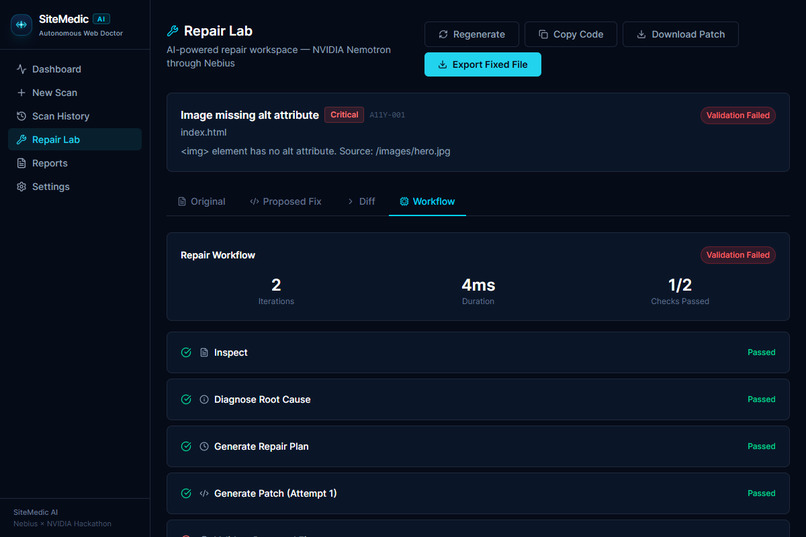Expand the Generate Patch (Attempt 1) step

[x=478, y=493]
